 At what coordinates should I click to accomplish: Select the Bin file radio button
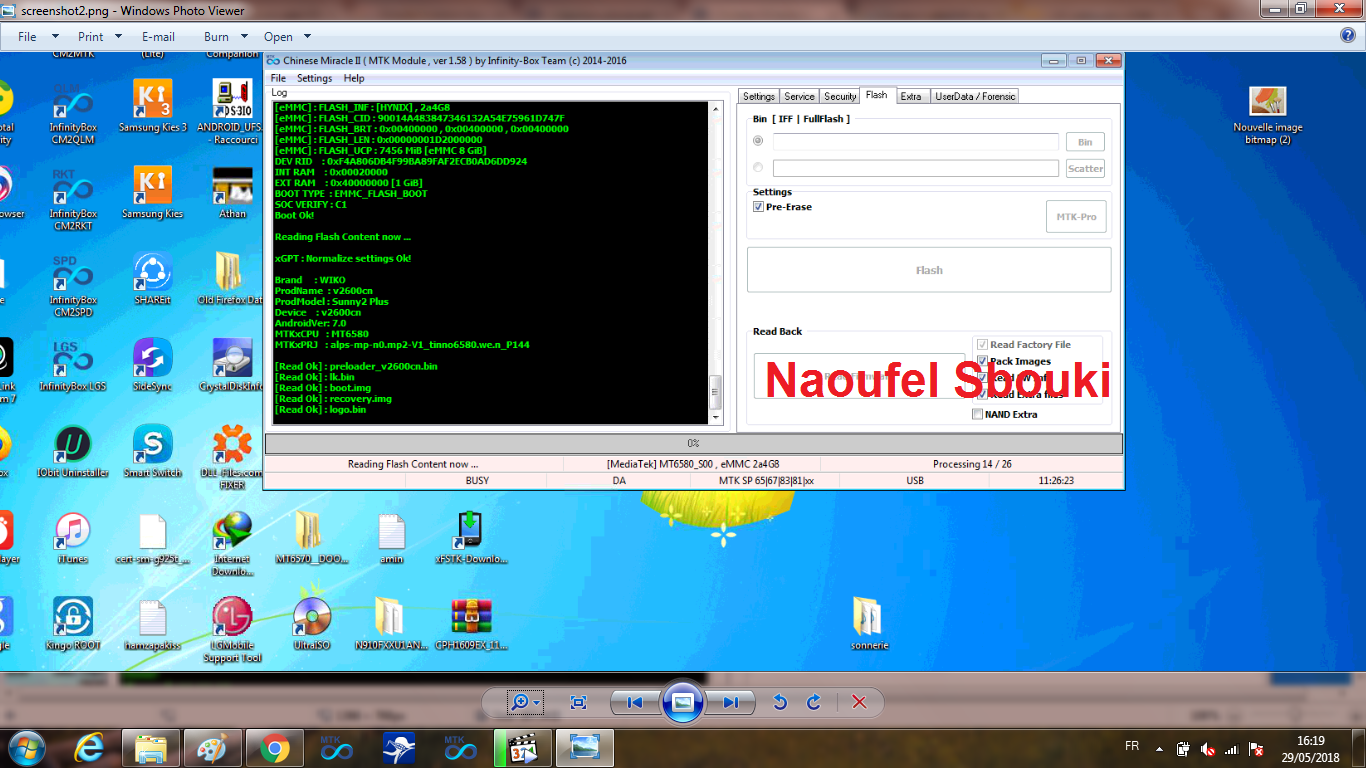(758, 141)
